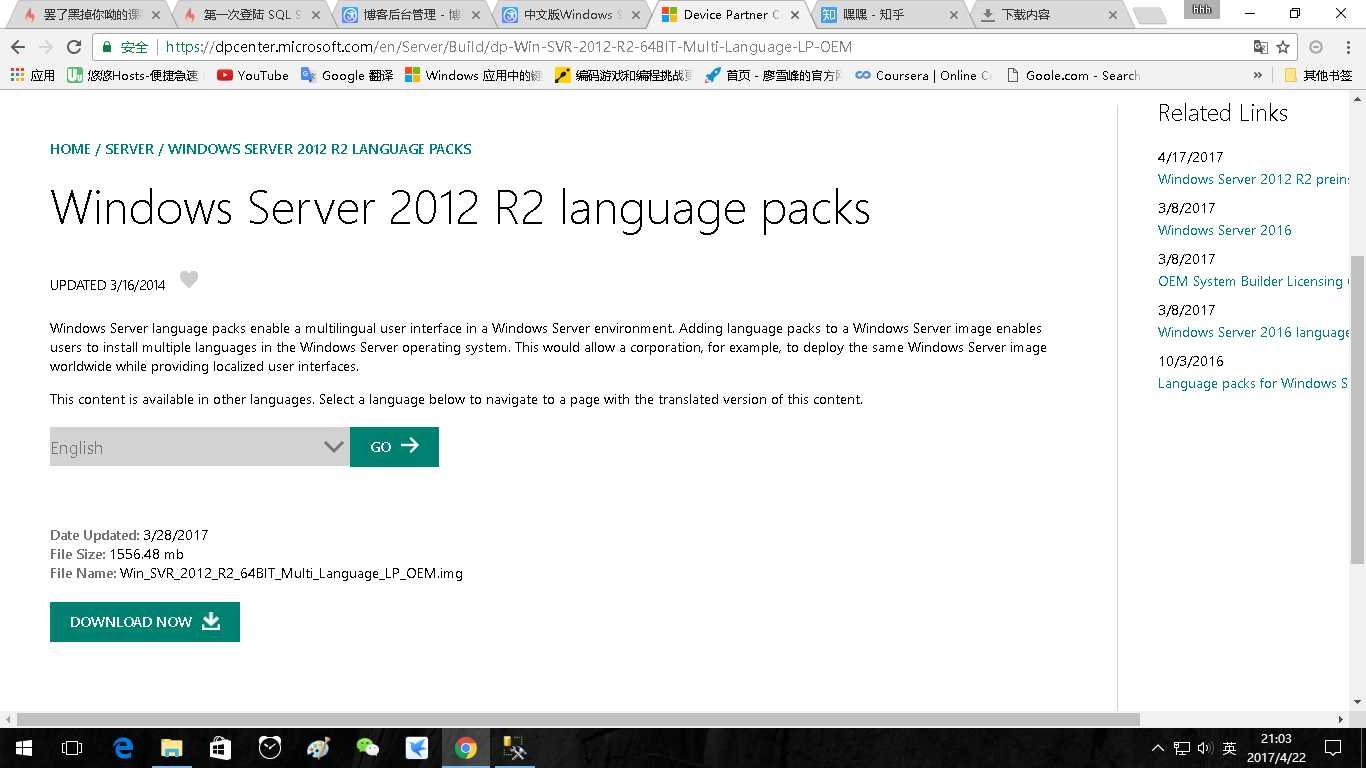Open the Windows Start button
Screen dimensions: 1366x768
coord(24,748)
